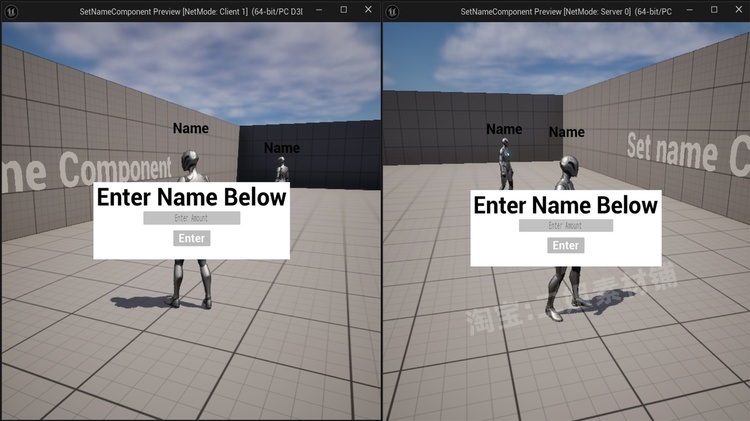
Task: Click the distant mannequin in Server 0 viewport
Action: point(506,162)
